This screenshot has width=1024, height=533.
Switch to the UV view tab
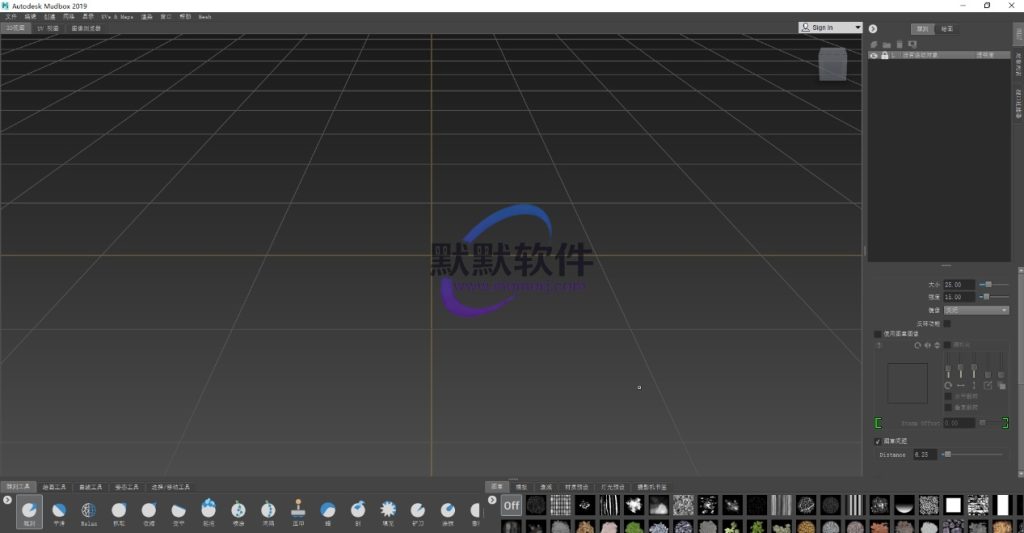point(47,28)
